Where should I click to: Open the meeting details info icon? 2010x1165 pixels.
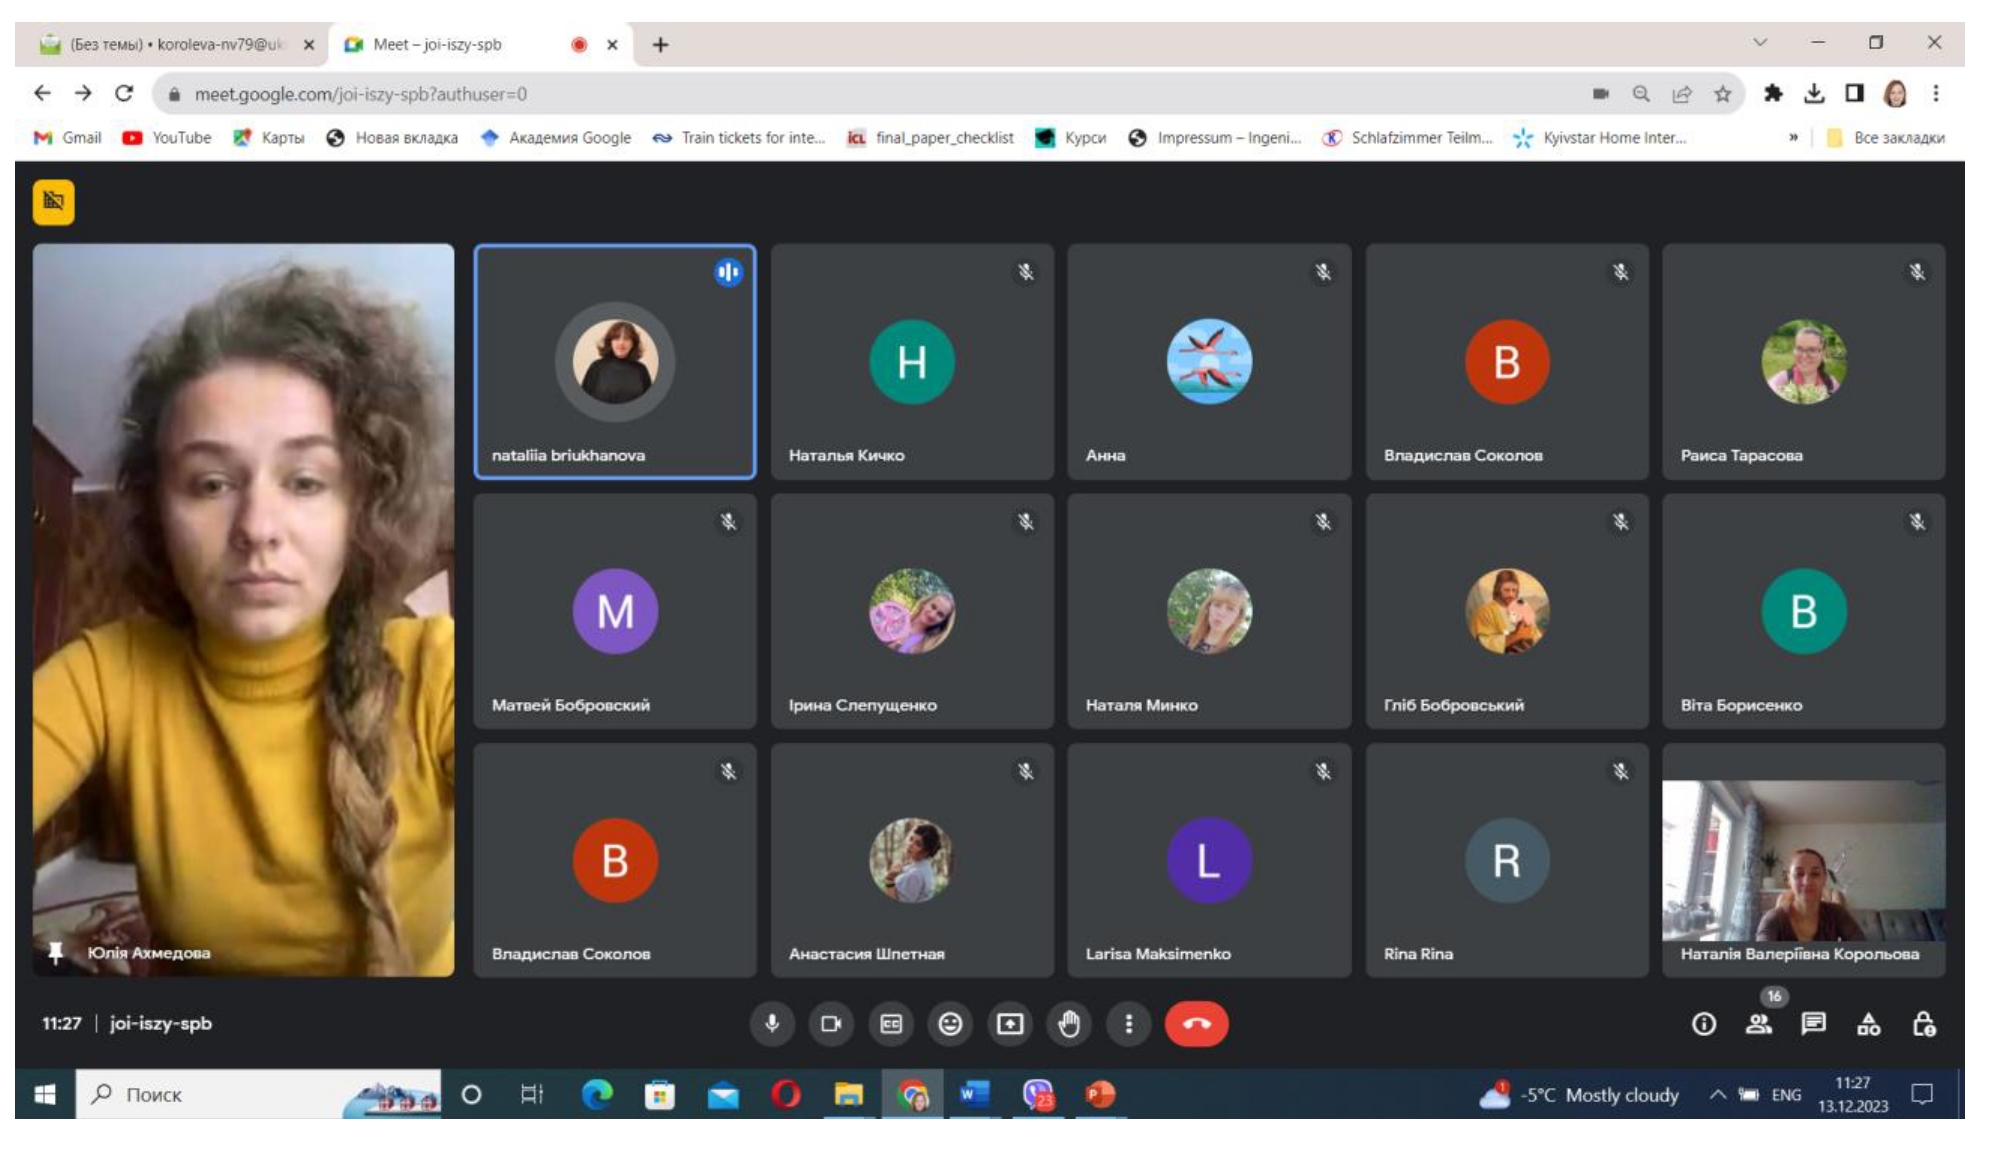point(1703,1024)
